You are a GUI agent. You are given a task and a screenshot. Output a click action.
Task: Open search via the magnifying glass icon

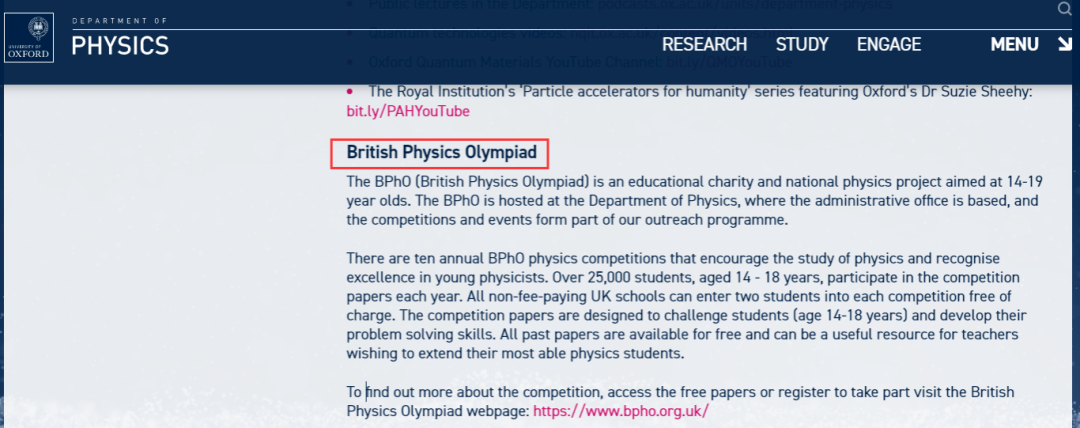[1064, 9]
